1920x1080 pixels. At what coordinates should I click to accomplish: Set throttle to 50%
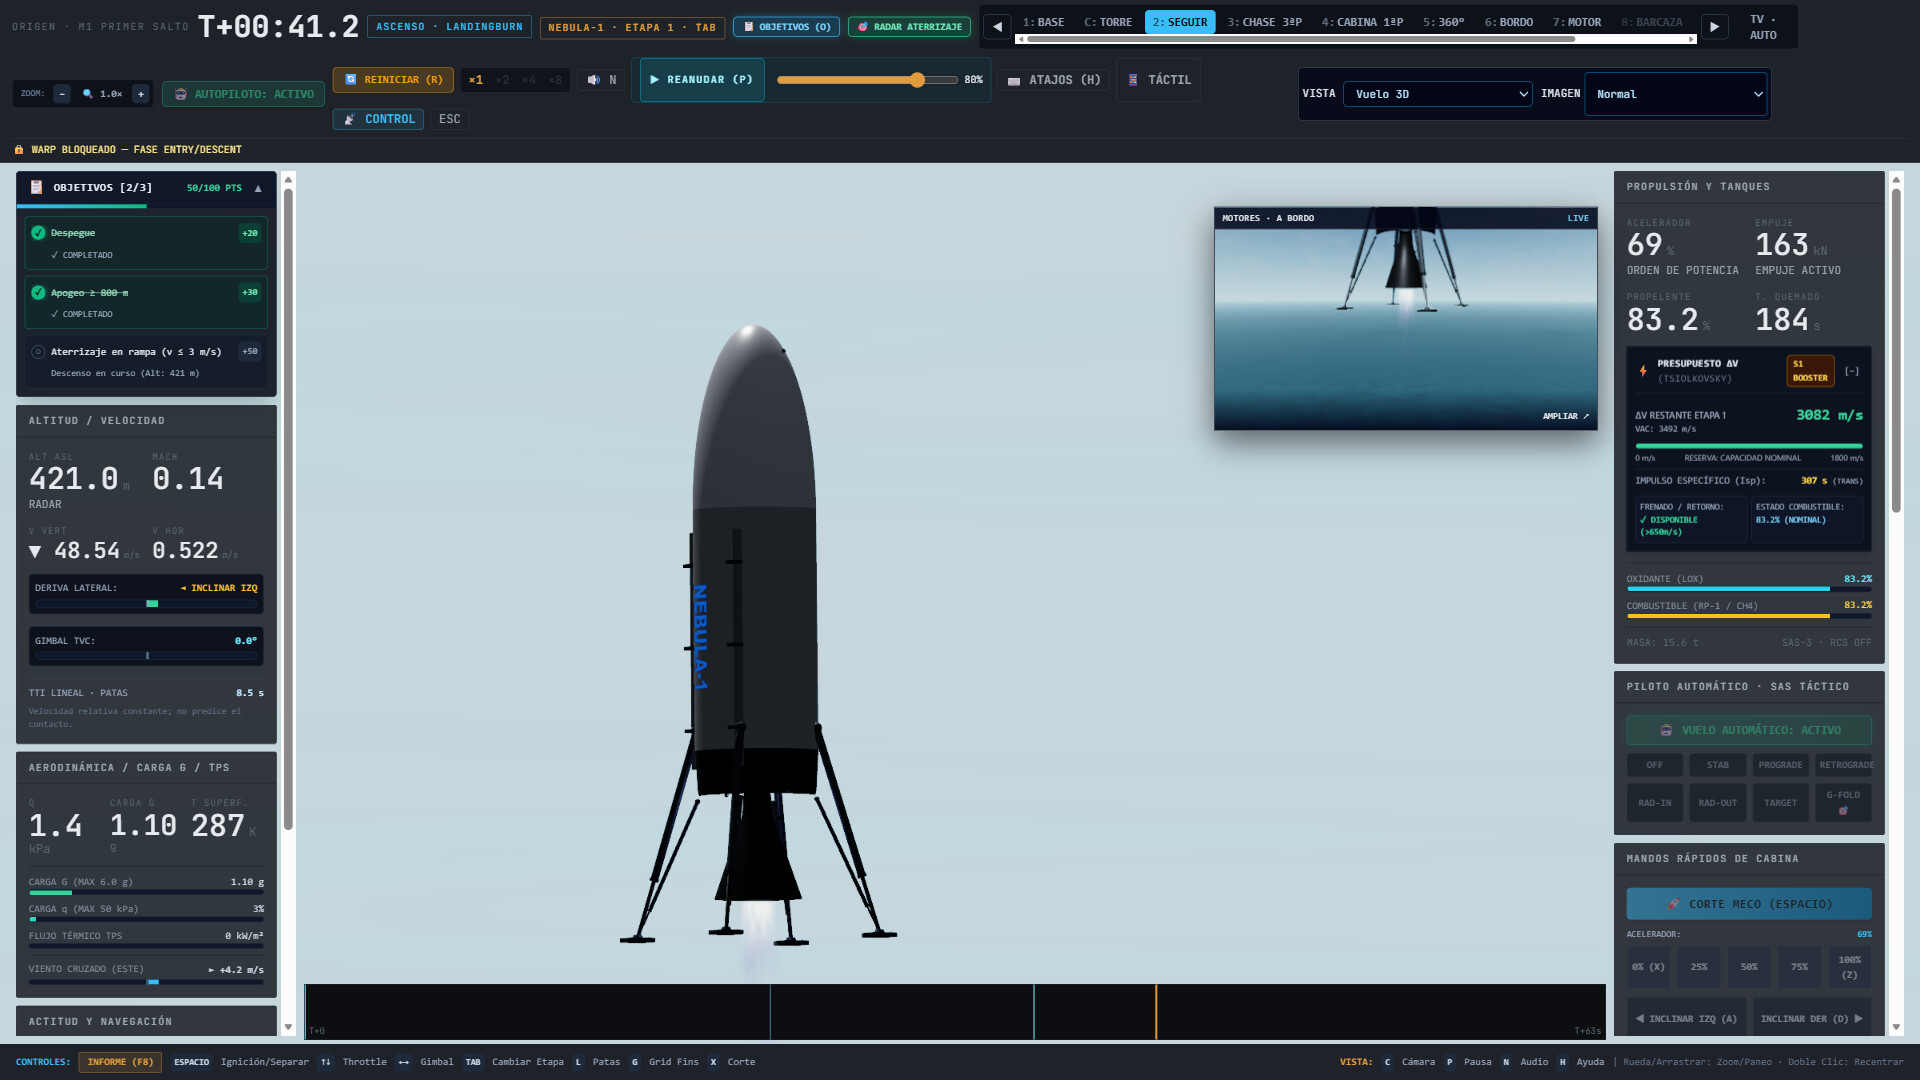pos(1748,967)
